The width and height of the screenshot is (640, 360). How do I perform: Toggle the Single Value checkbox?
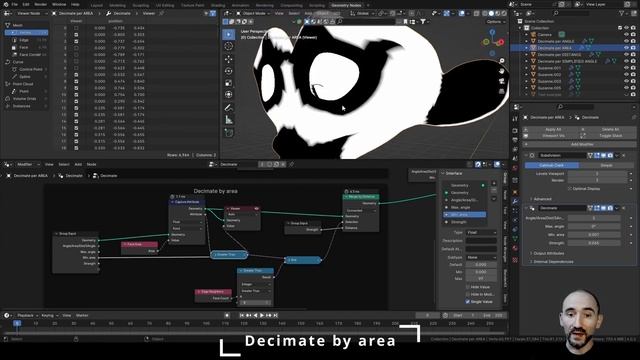468,302
